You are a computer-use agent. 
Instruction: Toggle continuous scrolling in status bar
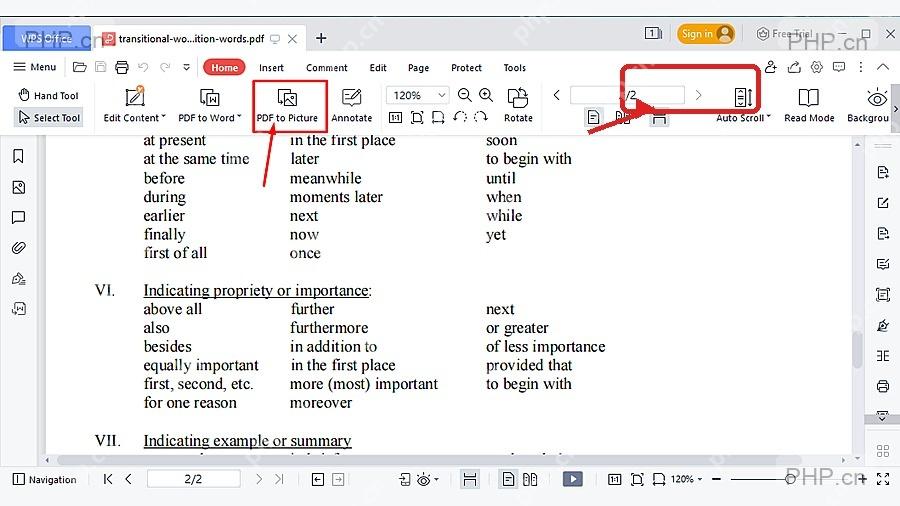470,479
